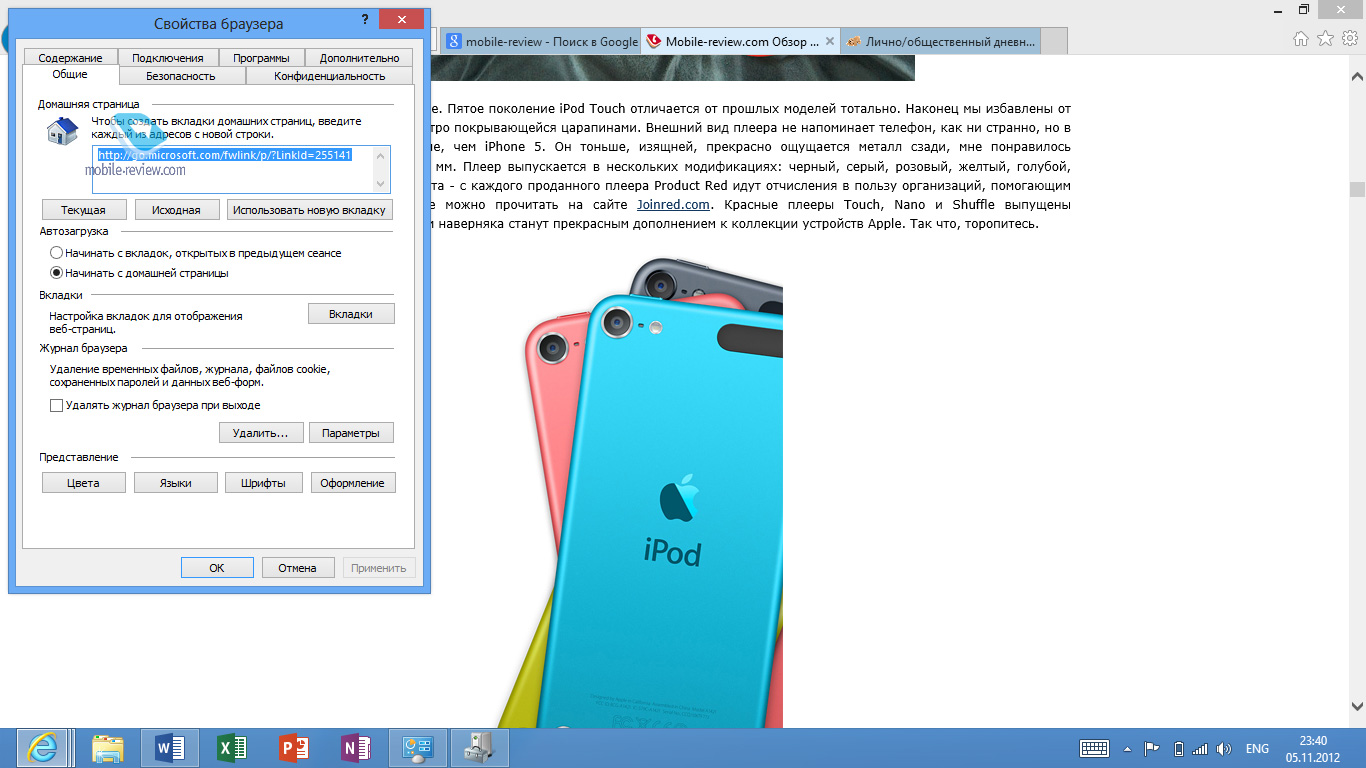Open 'Mobile-review.com Обзор' browser tab
The image size is (1366, 768).
coord(740,41)
